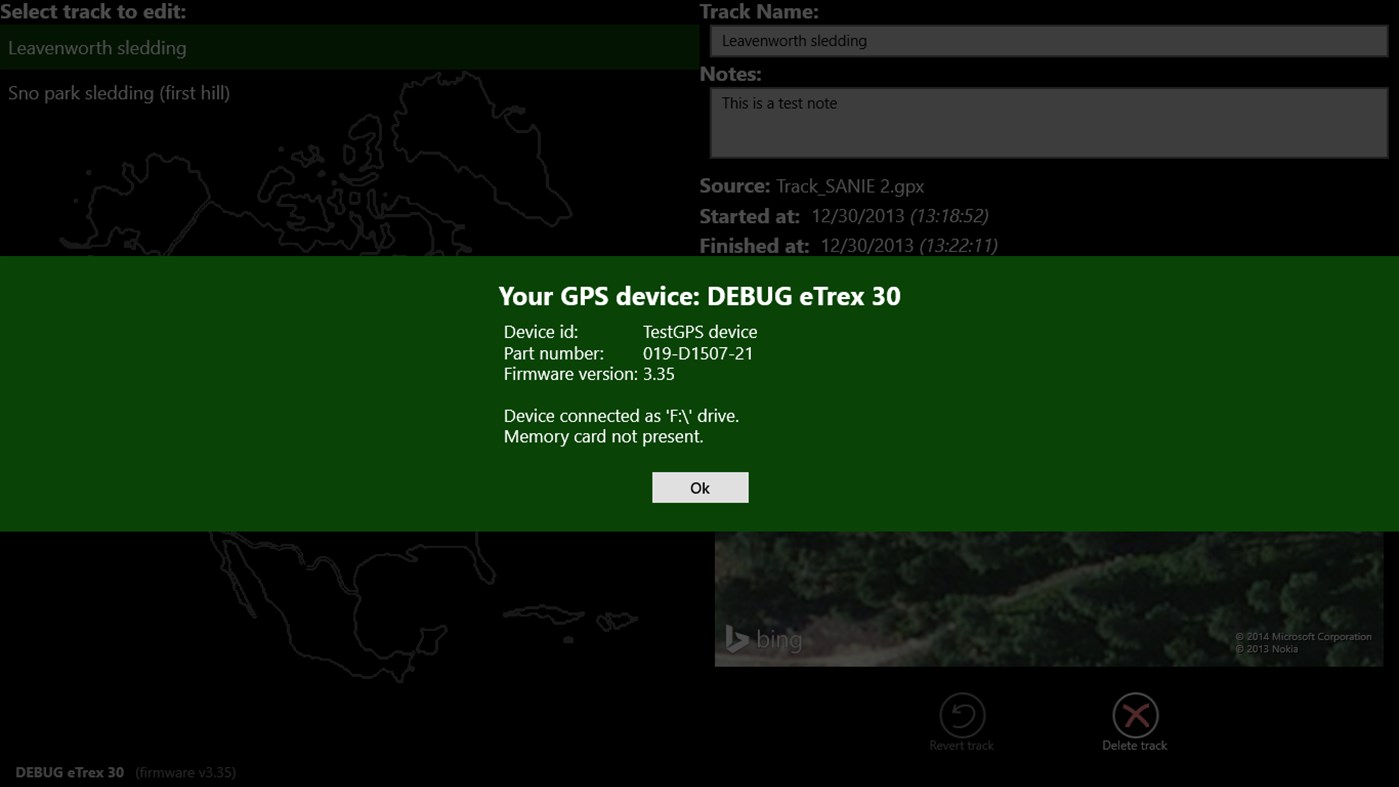Click the circular undo arrow icon

[x=961, y=713]
